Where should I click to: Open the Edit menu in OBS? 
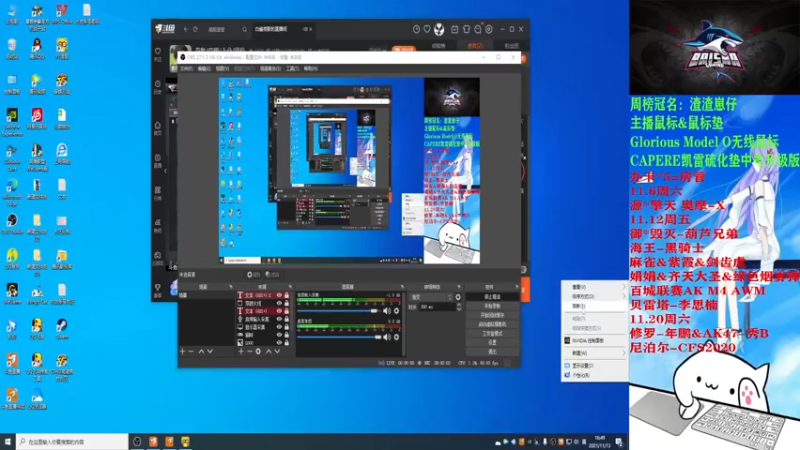pyautogui.click(x=204, y=68)
